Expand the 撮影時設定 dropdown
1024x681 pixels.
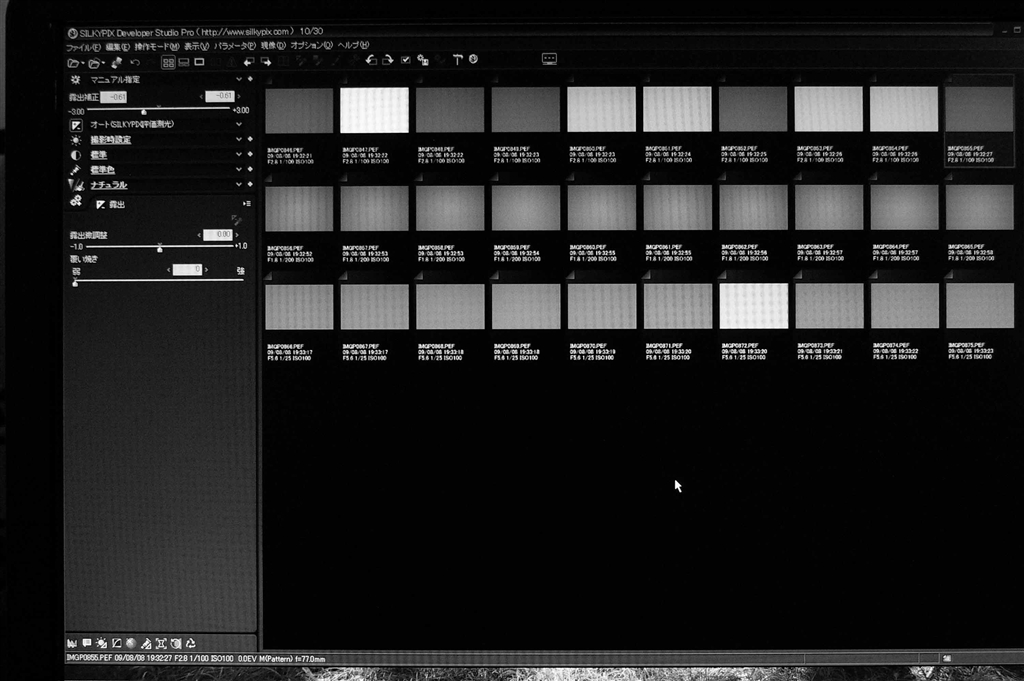[238, 139]
